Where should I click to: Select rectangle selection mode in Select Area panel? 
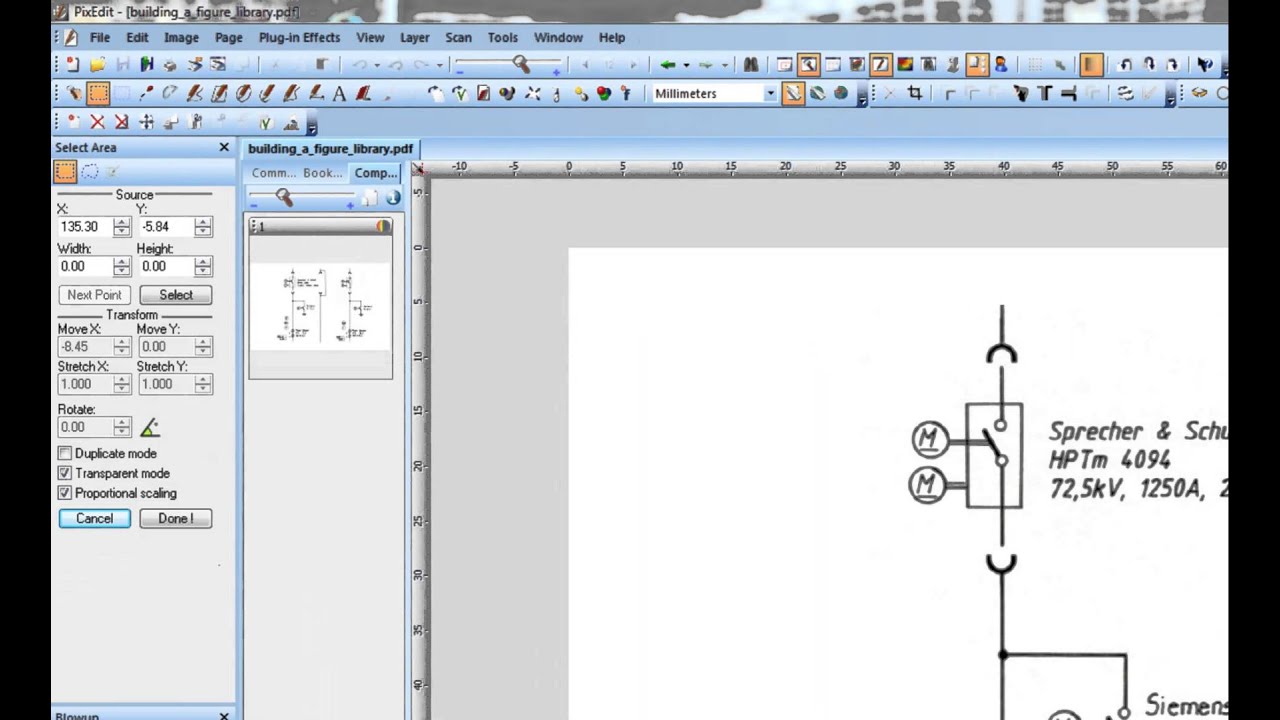(x=65, y=172)
